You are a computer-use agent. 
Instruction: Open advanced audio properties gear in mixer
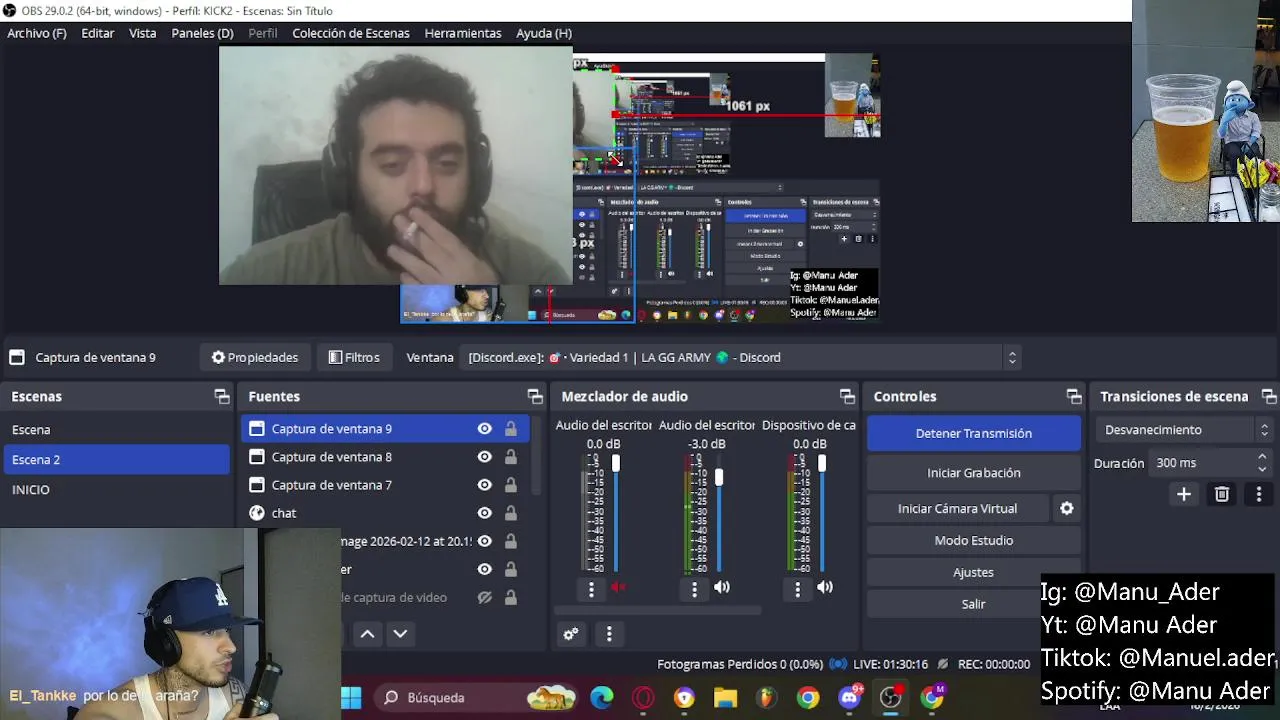[x=571, y=634]
